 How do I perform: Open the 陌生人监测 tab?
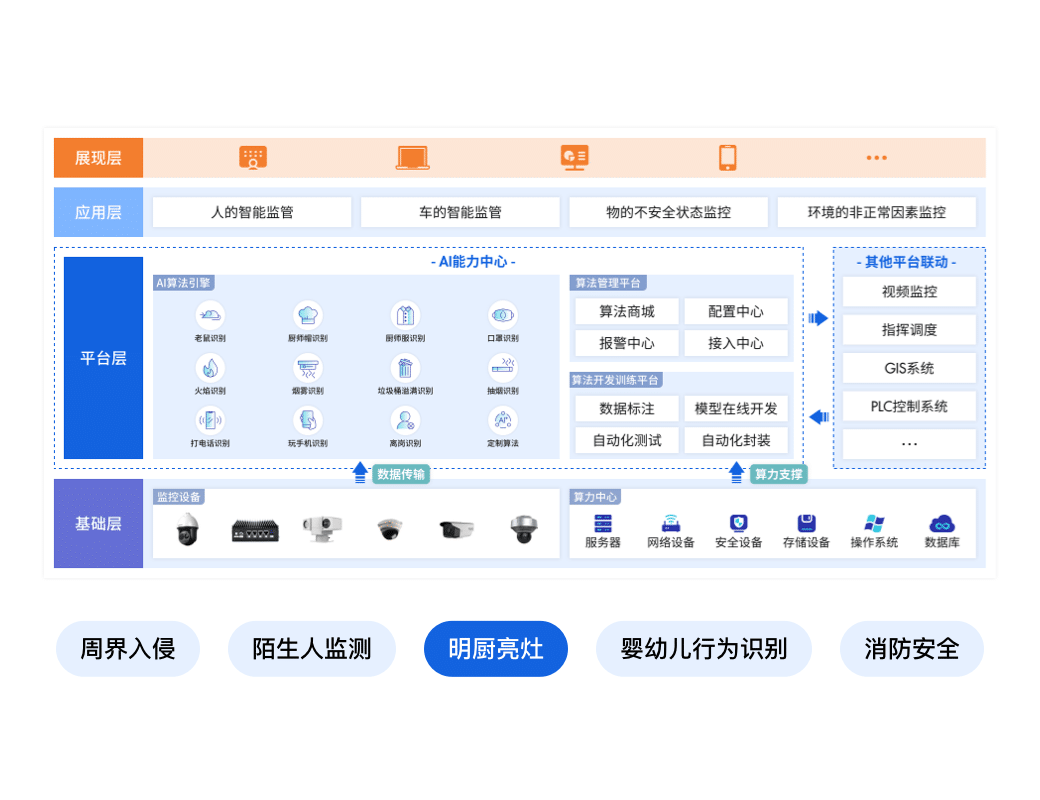311,649
